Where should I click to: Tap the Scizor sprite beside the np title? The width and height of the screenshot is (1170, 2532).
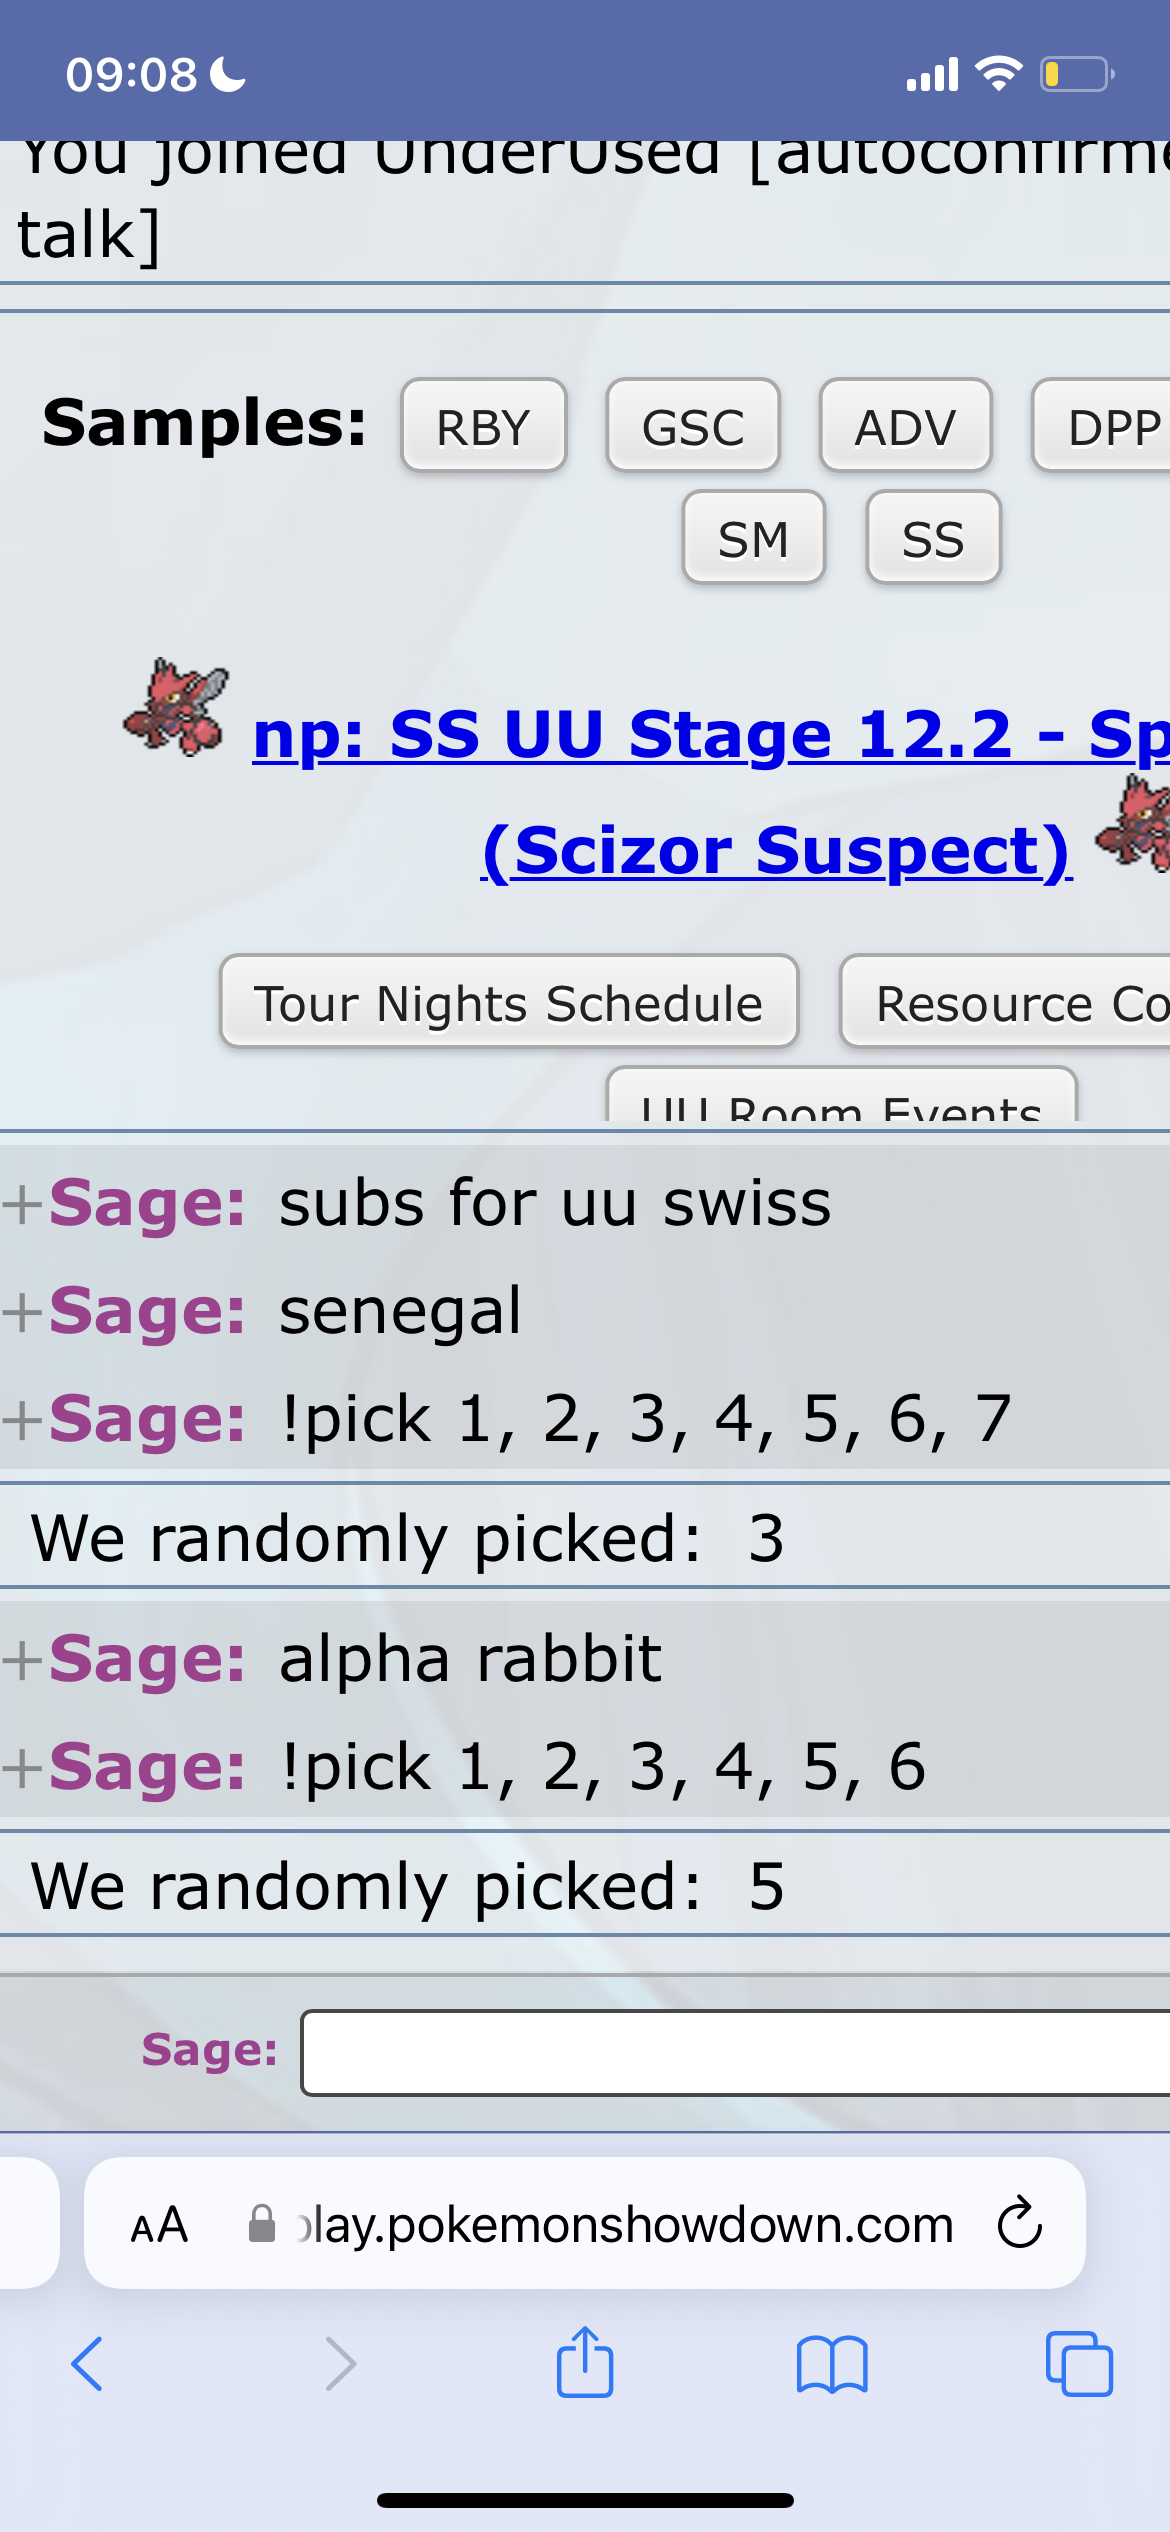click(177, 707)
